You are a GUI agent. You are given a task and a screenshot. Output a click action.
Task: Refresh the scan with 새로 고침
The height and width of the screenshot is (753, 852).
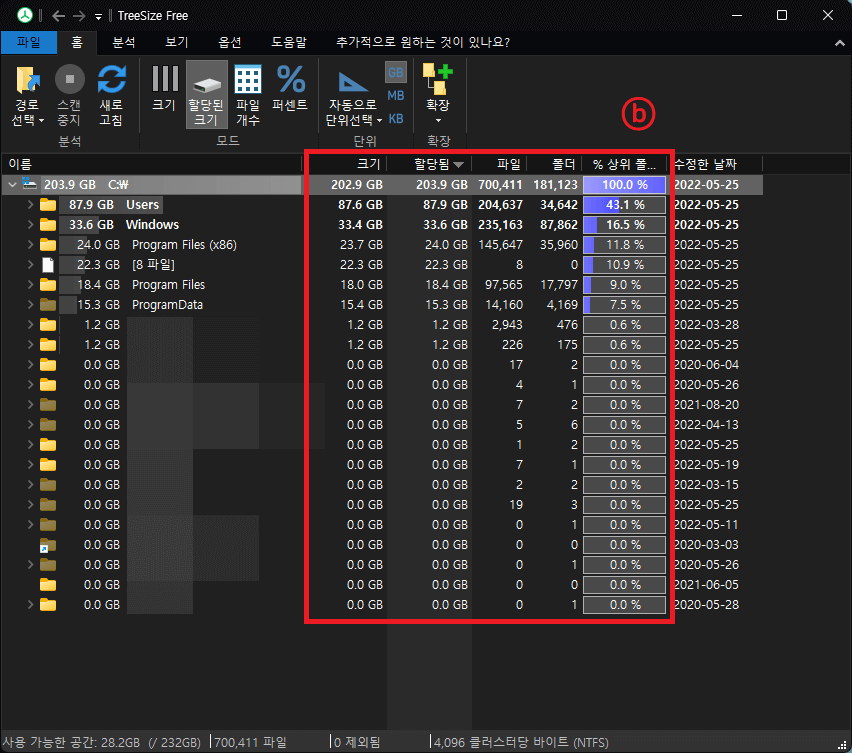tap(111, 95)
